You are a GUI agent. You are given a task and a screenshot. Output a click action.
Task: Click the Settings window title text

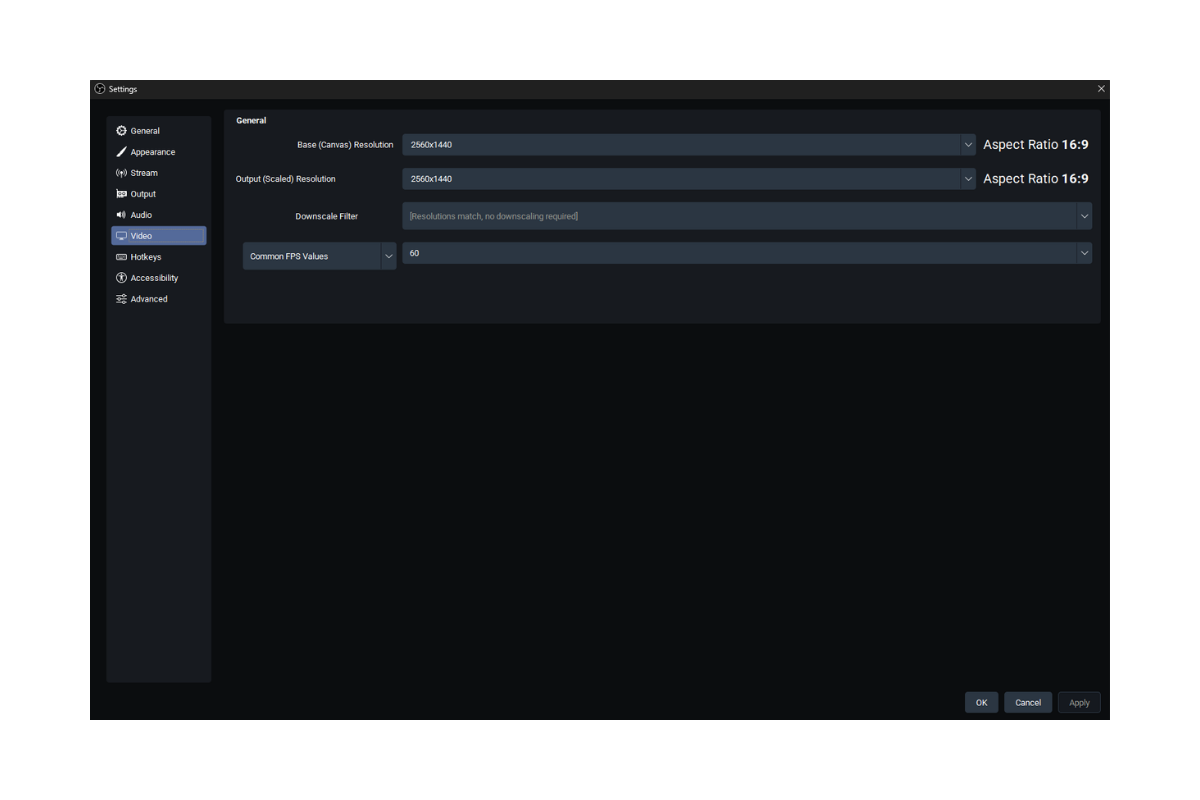(x=123, y=89)
